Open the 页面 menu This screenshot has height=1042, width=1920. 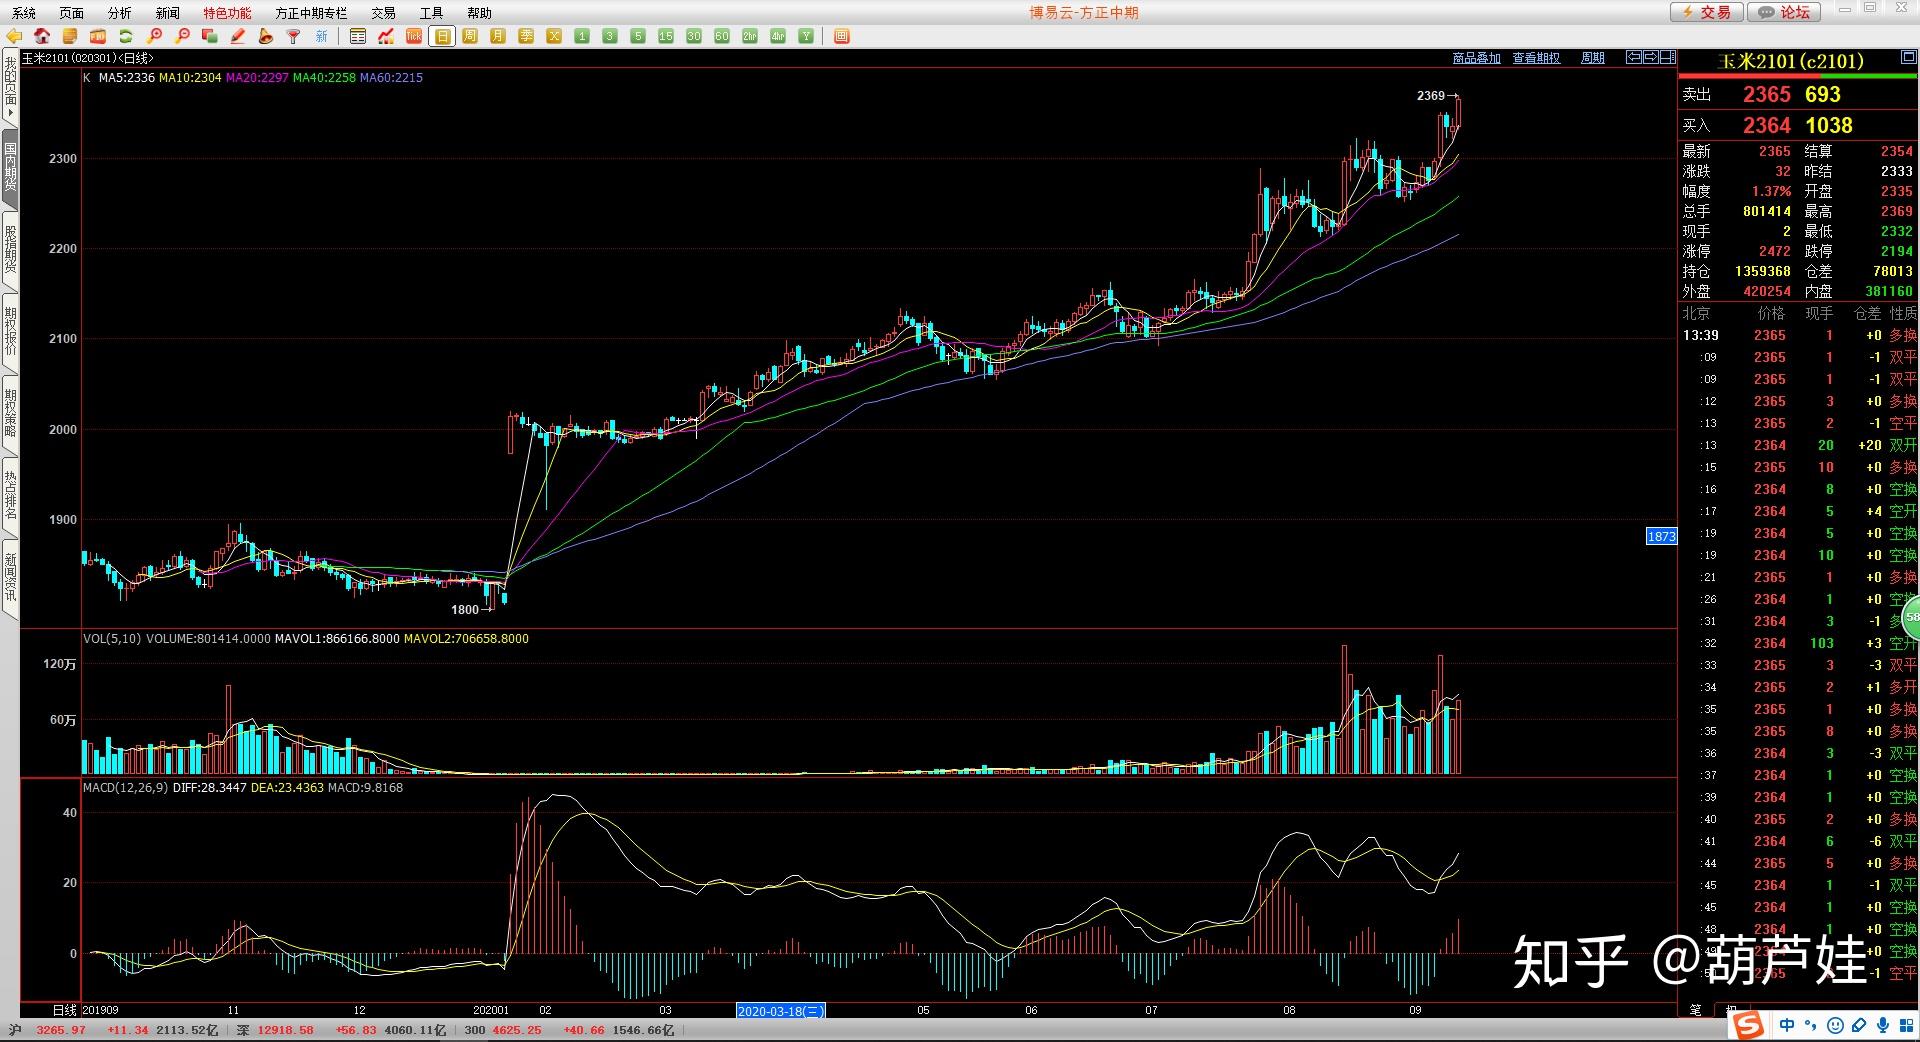click(72, 13)
